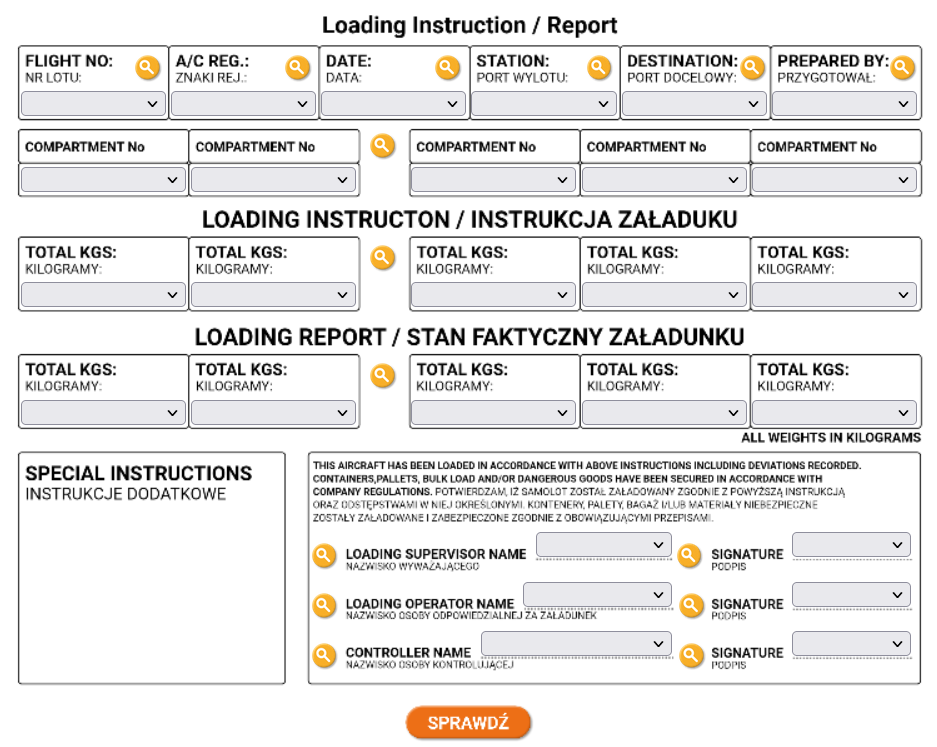The height and width of the screenshot is (747, 937).
Task: Click the magnifier icon beside STATION
Action: 598,67
